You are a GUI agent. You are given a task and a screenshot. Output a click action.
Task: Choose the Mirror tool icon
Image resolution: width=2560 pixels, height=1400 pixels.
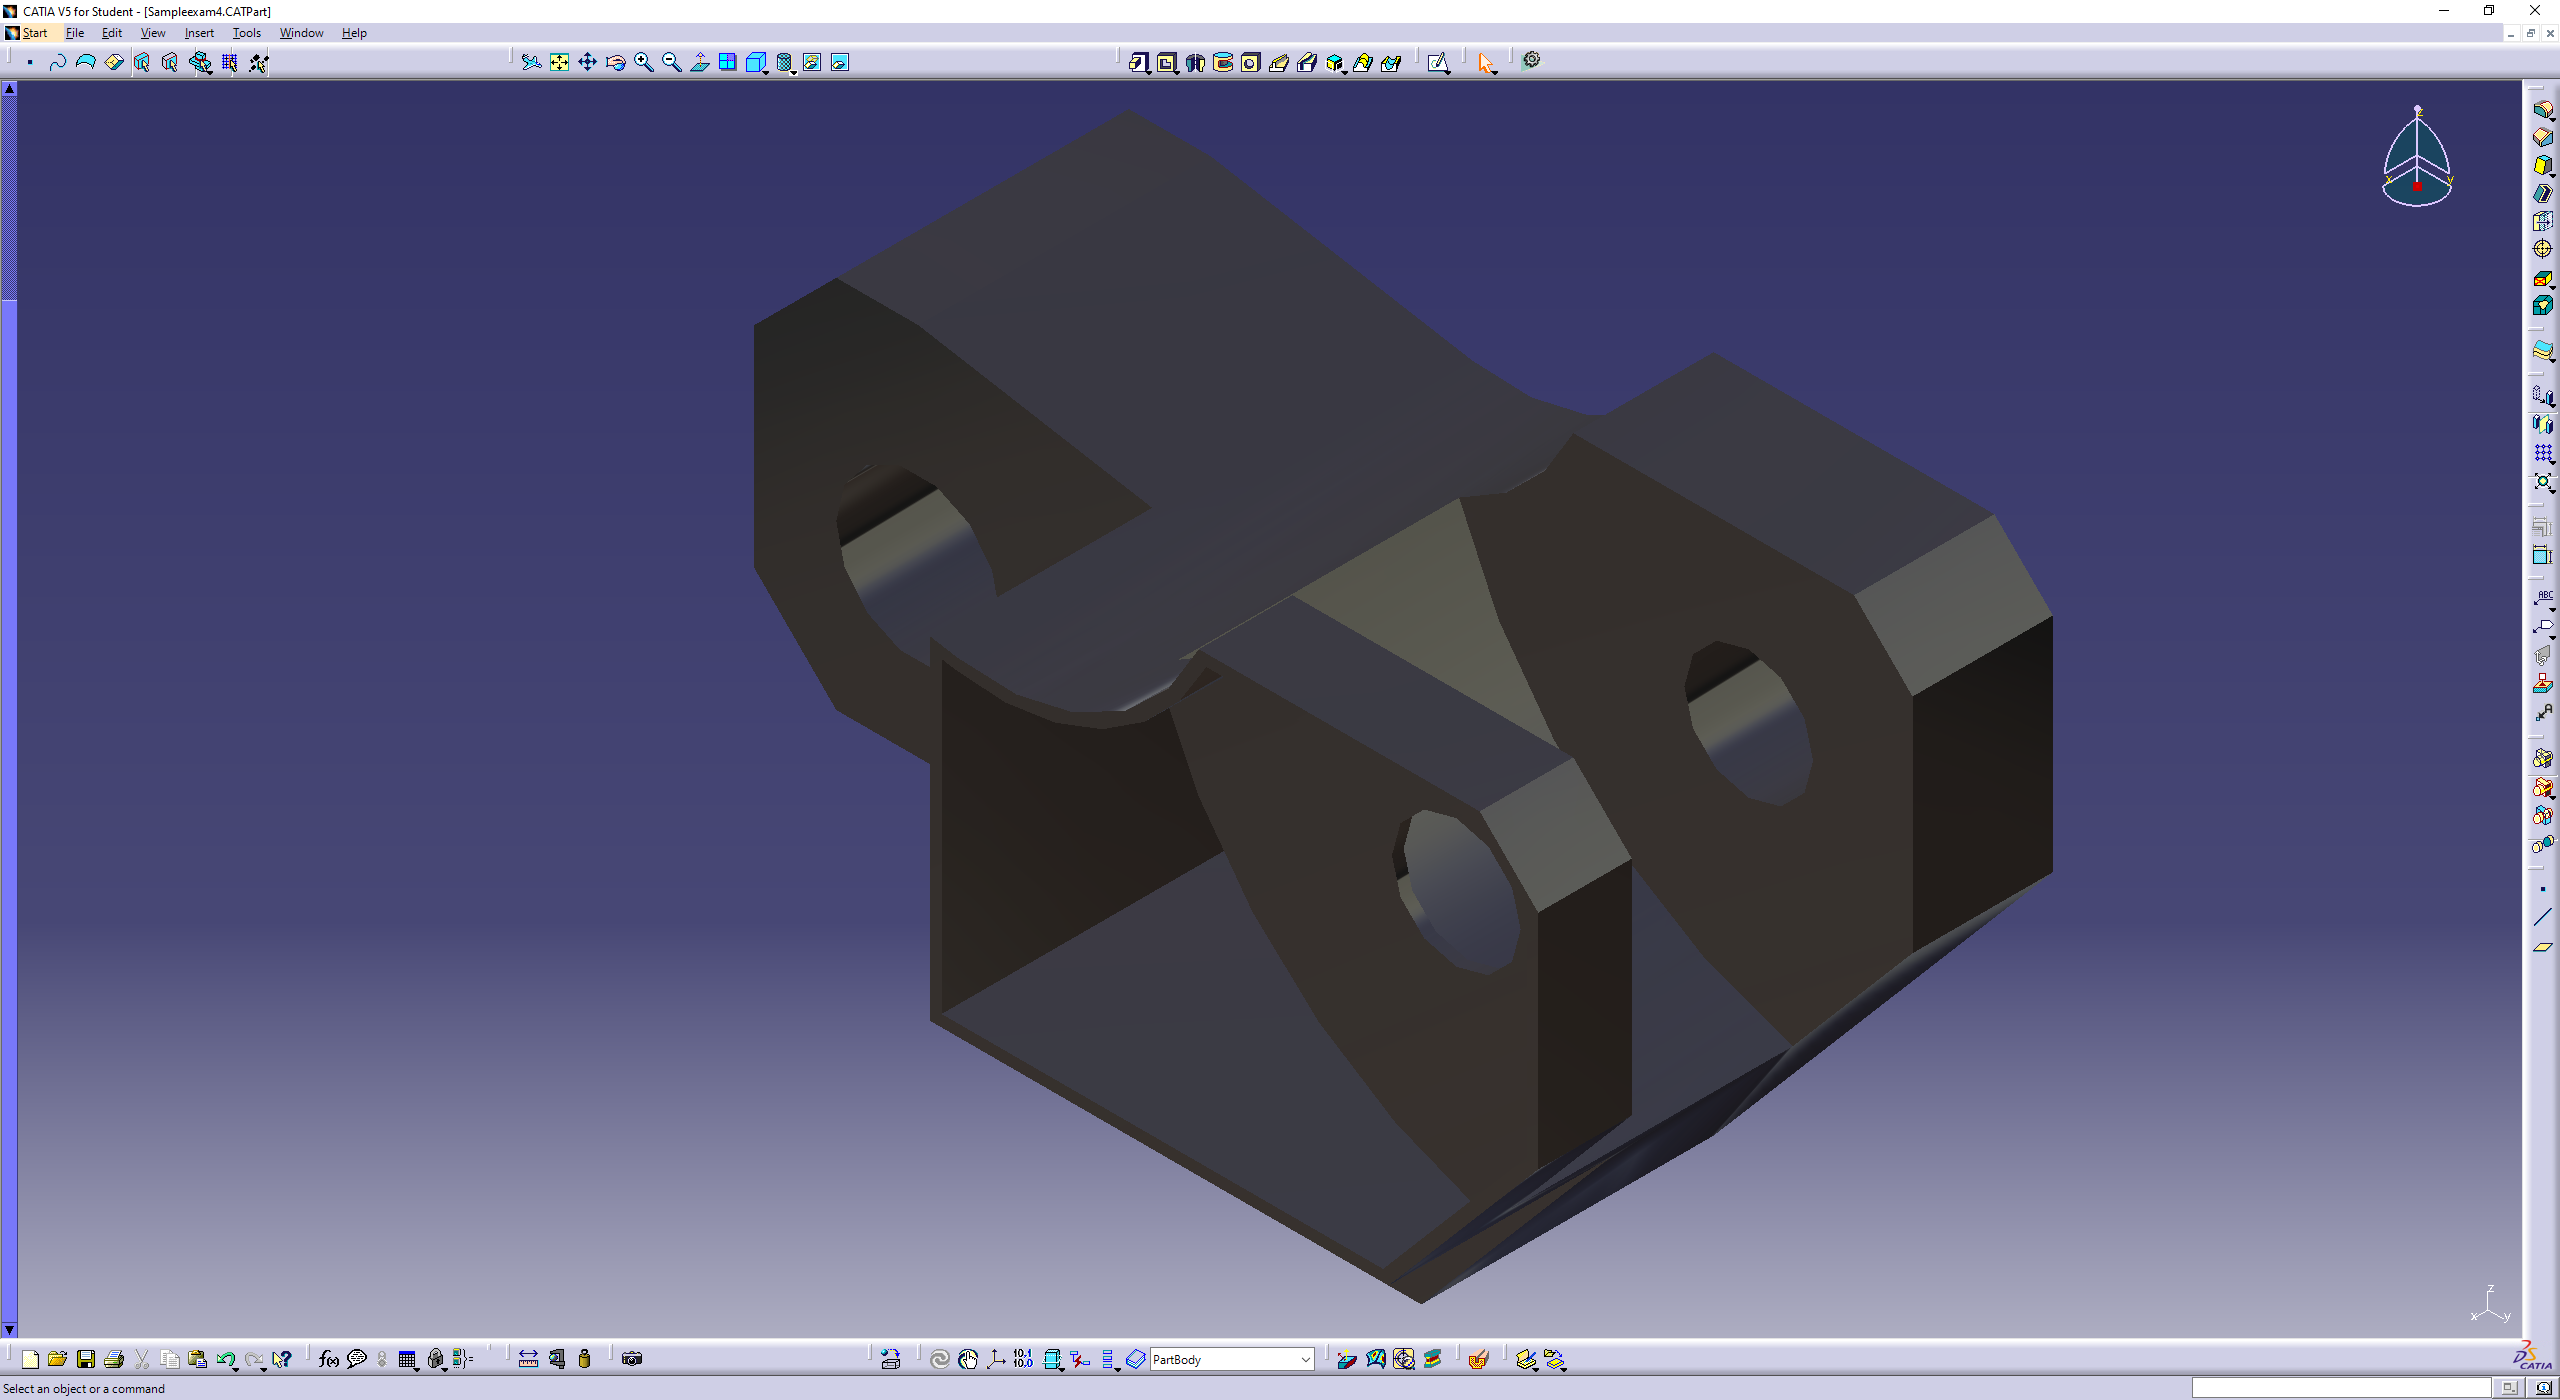tap(2542, 425)
